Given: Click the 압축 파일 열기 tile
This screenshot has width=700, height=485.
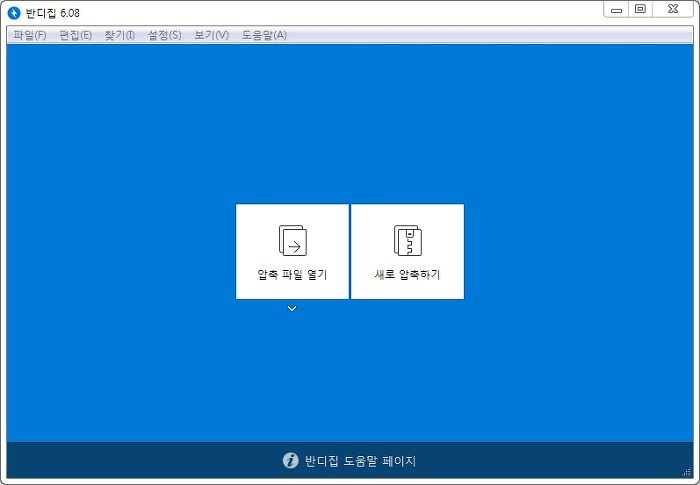Looking at the screenshot, I should click(292, 251).
